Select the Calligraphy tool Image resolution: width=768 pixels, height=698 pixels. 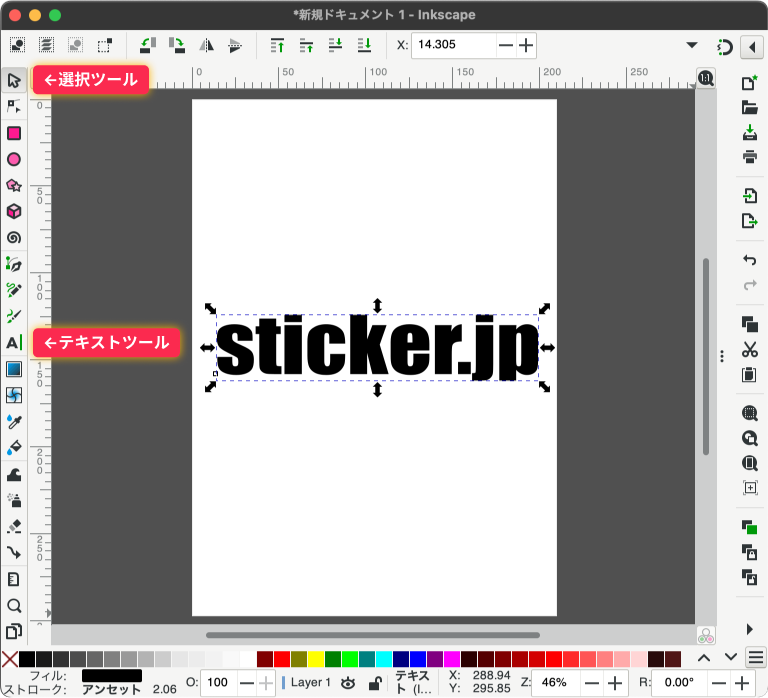(x=14, y=316)
